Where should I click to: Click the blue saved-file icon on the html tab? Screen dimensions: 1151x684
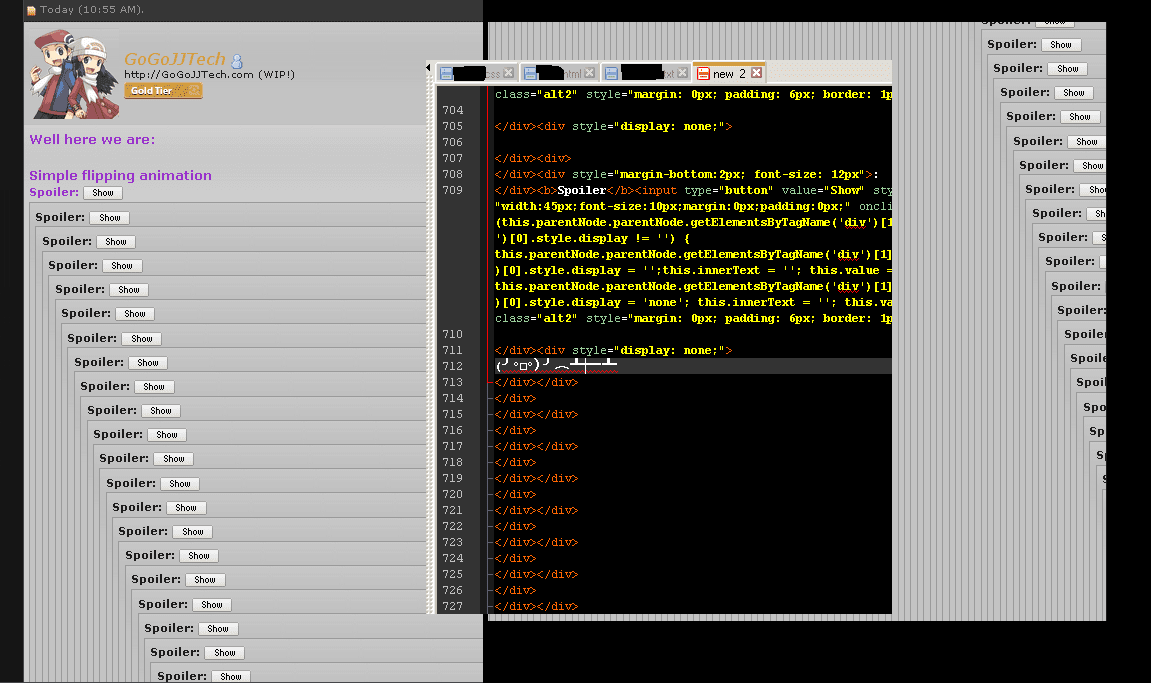[530, 73]
